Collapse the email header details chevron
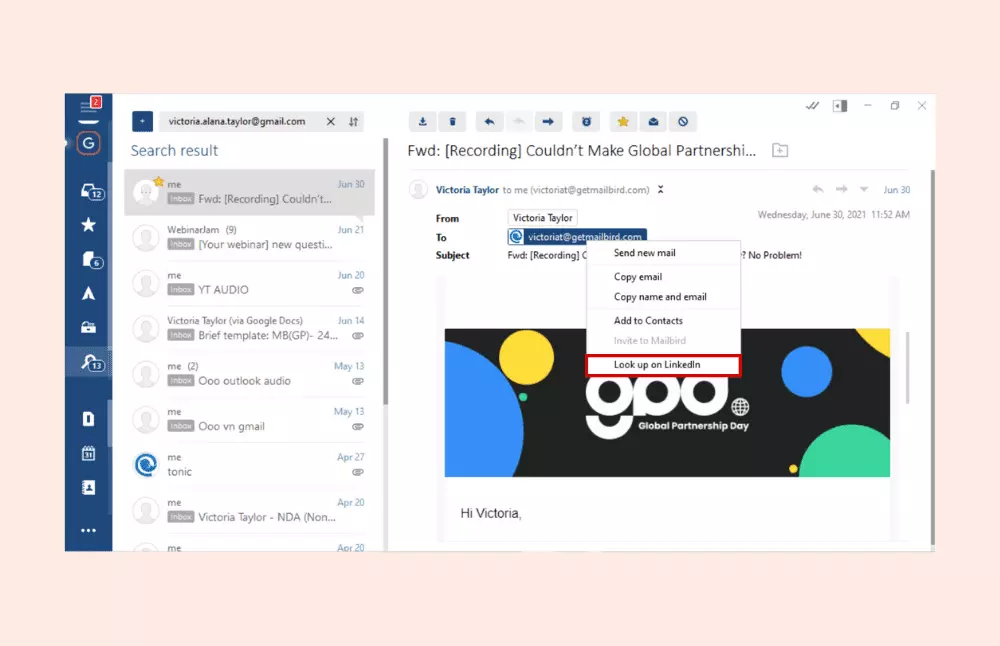1000x646 pixels. coord(661,189)
